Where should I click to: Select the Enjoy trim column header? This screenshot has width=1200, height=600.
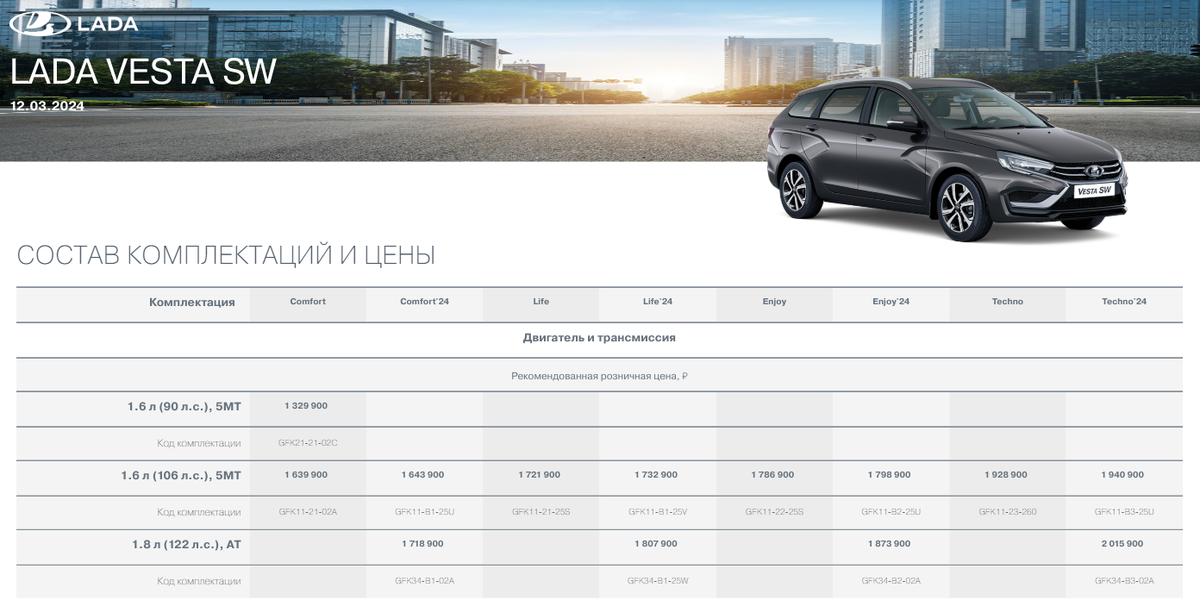point(774,301)
